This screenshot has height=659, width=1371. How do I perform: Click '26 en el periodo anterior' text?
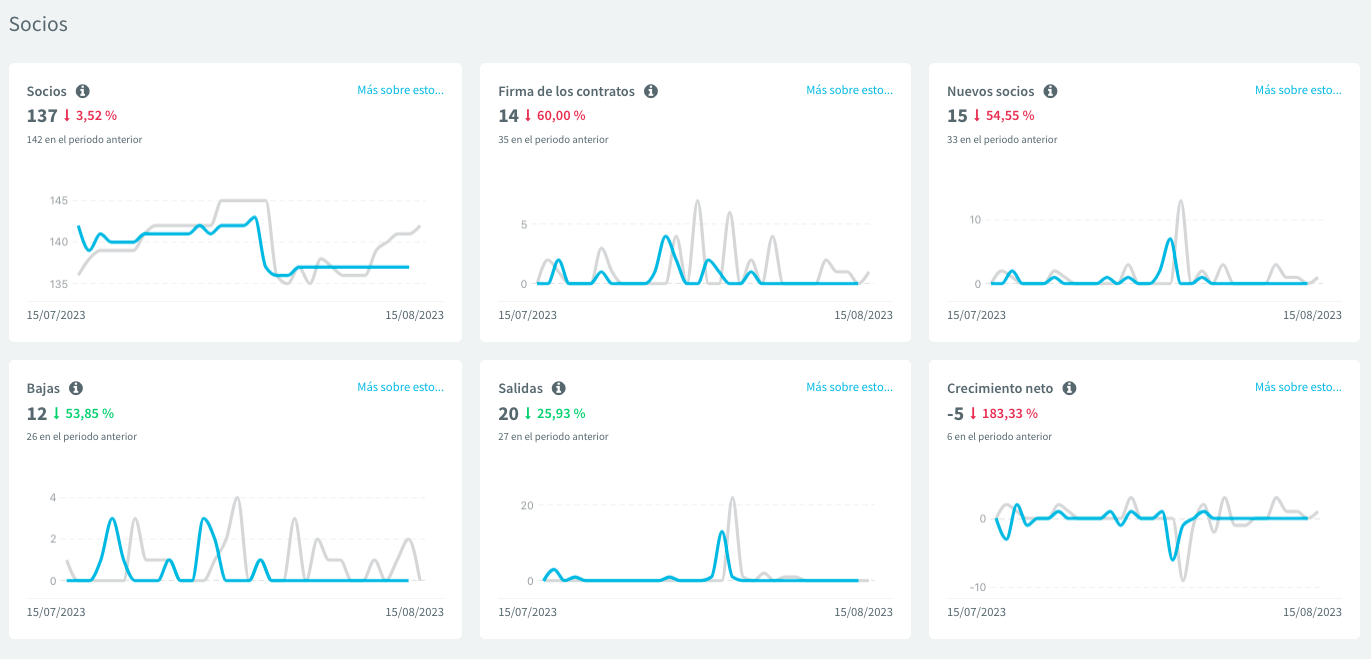pos(82,437)
